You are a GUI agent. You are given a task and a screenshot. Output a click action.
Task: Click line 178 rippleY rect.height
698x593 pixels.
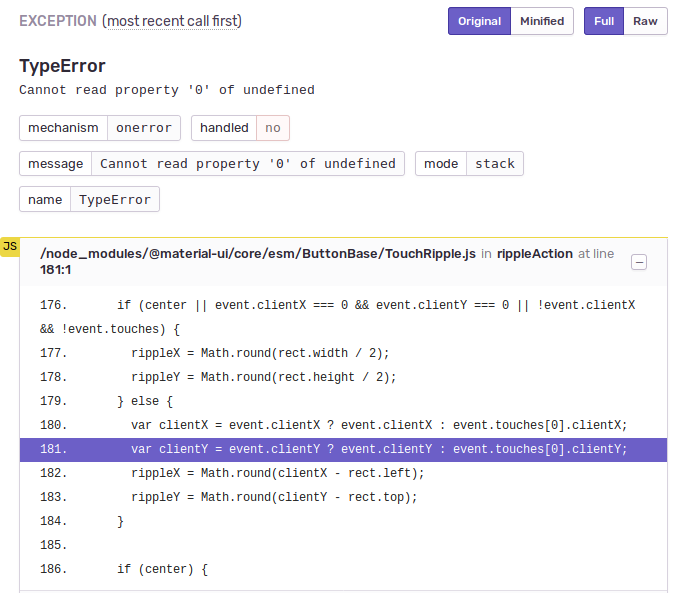click(343, 377)
